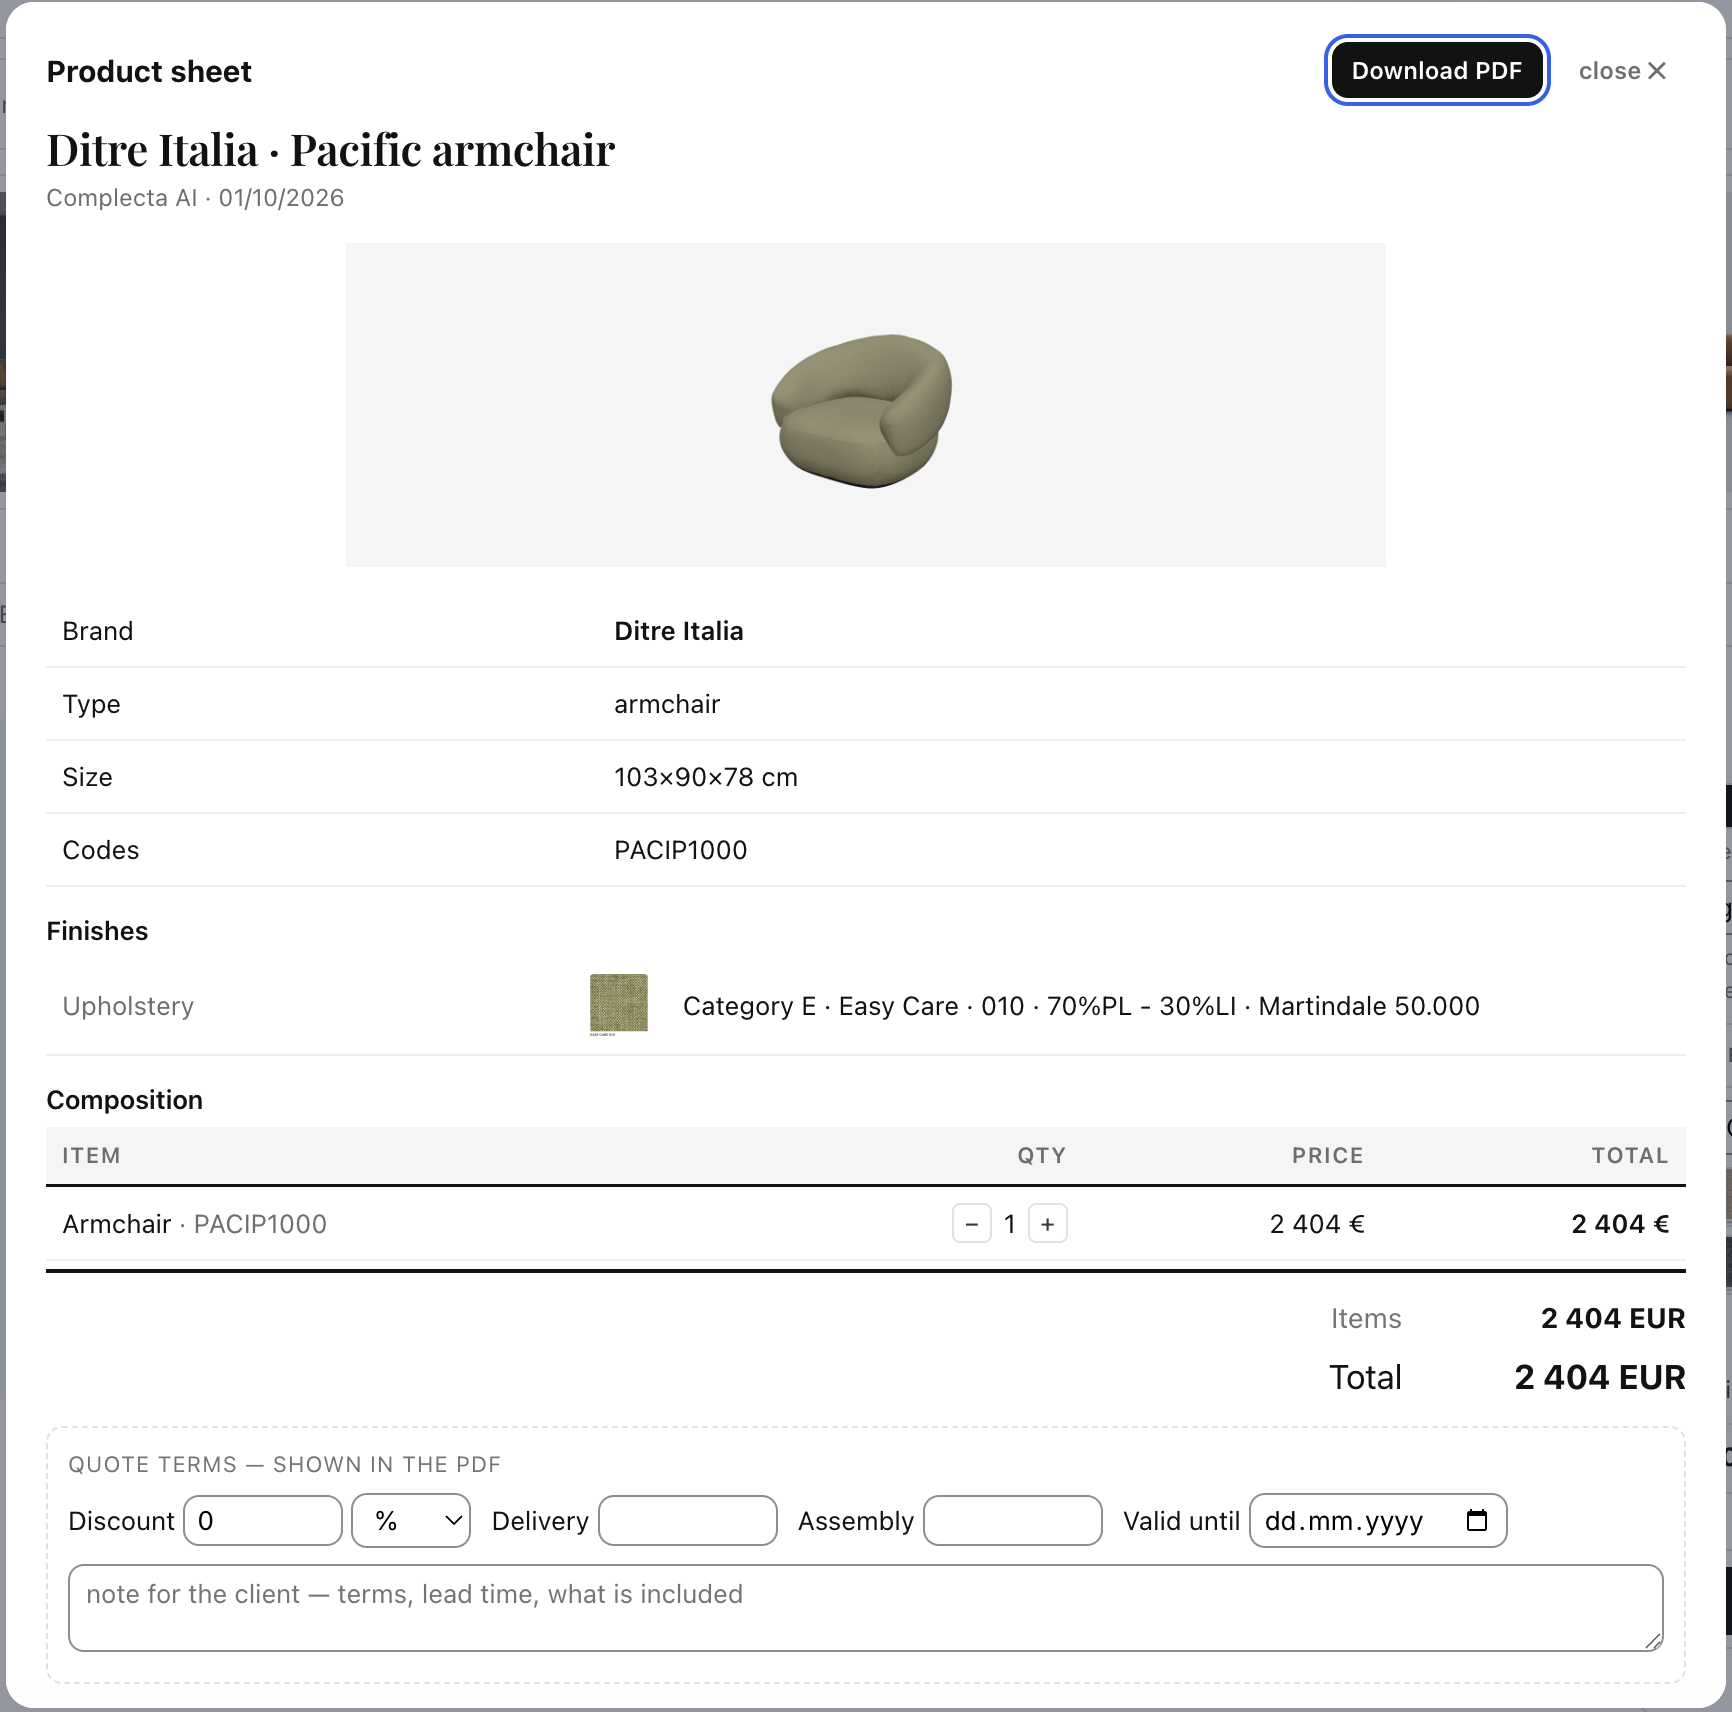Click the Ditre Italia brand value
The width and height of the screenshot is (1732, 1712).
679,631
